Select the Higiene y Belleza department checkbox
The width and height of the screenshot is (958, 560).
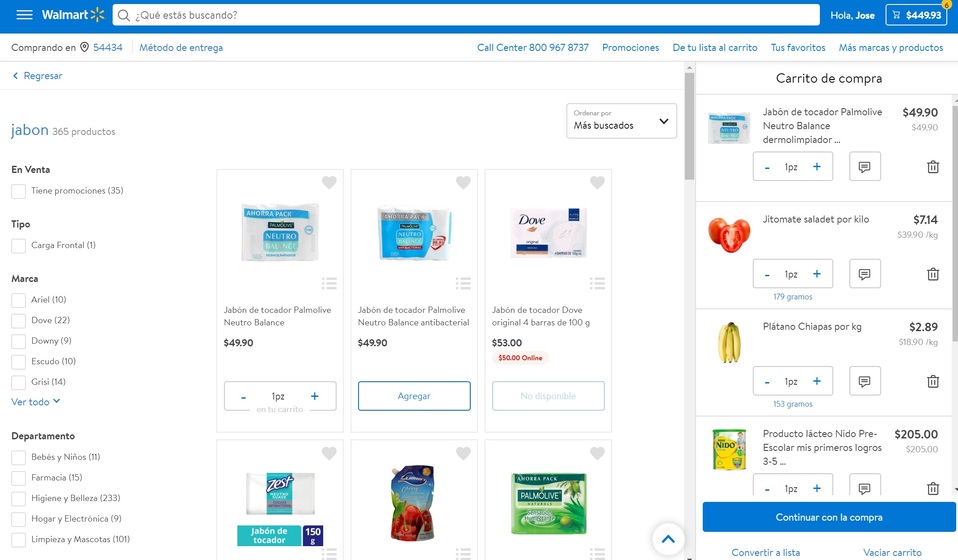[x=18, y=498]
